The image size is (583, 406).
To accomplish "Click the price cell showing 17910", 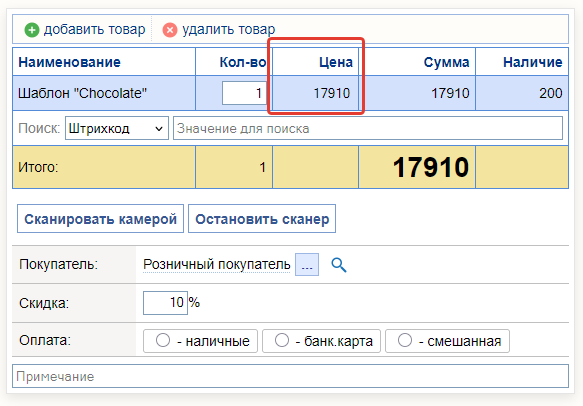I will (315, 93).
